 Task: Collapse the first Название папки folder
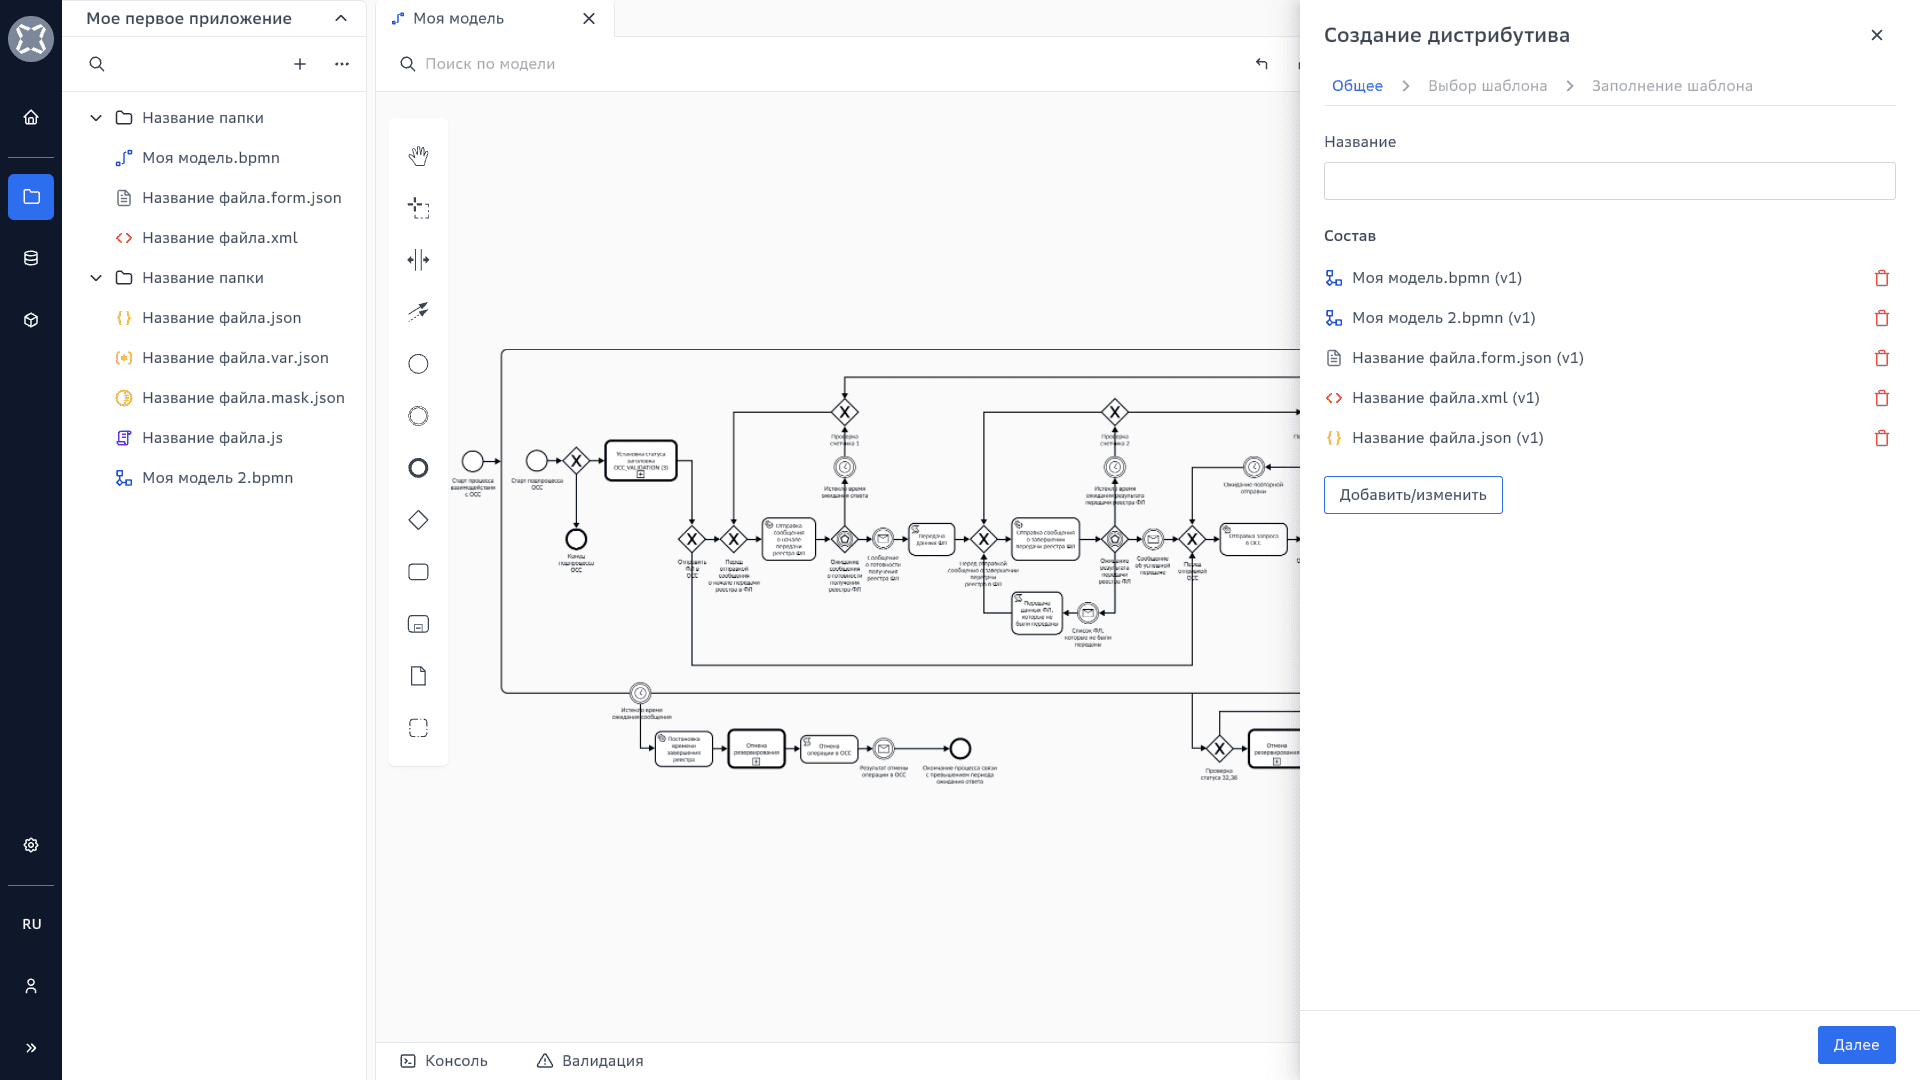click(96, 118)
